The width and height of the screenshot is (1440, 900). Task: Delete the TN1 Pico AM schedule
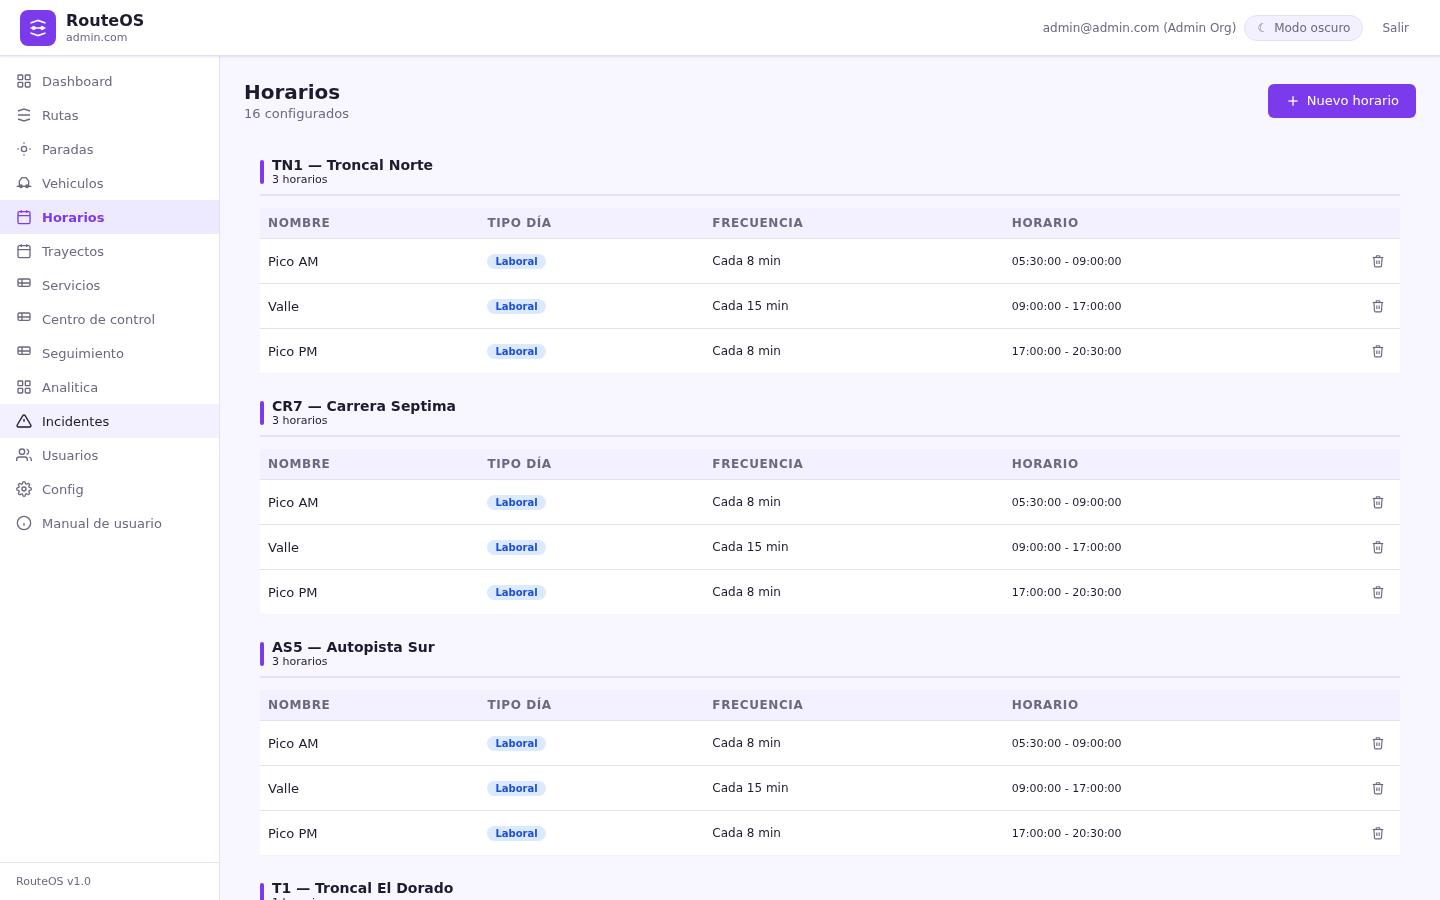(1378, 261)
